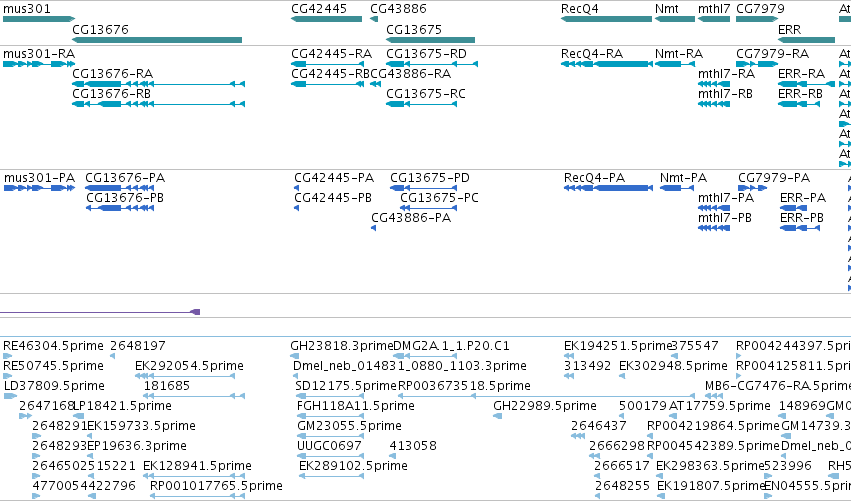851x501 pixels.
Task: Open EST GH22989.5prime label
Action: pos(545,407)
